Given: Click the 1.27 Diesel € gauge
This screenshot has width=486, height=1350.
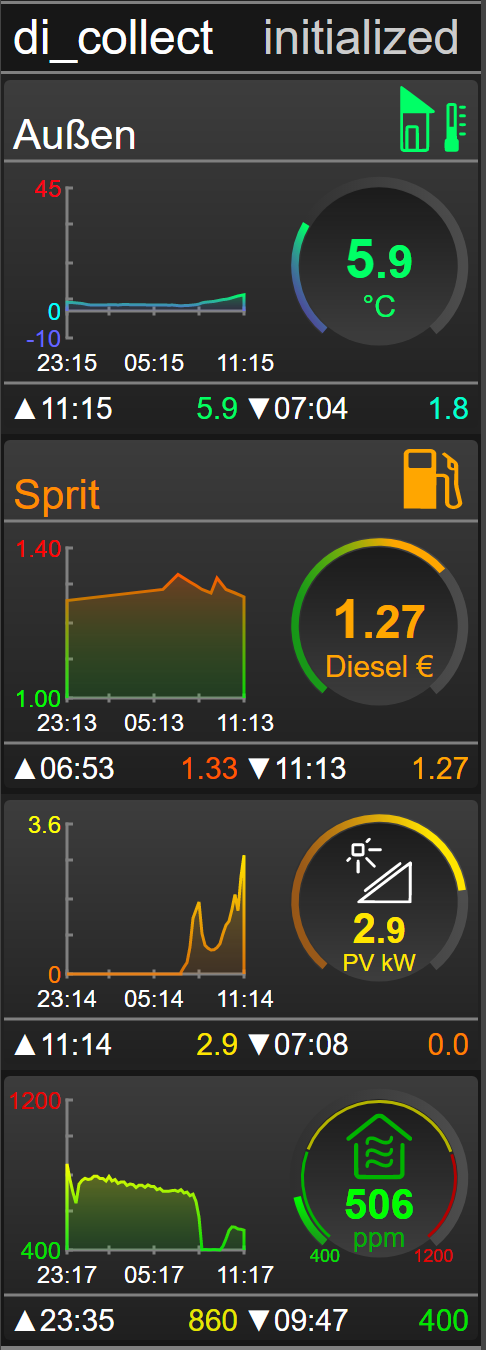Looking at the screenshot, I should 379,627.
